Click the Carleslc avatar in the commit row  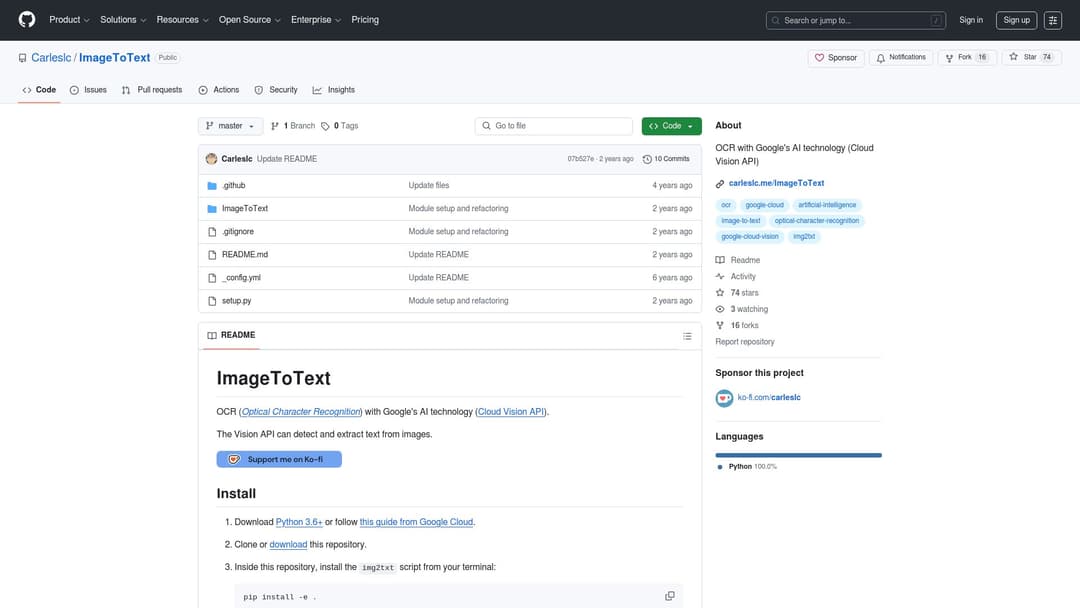tap(211, 159)
